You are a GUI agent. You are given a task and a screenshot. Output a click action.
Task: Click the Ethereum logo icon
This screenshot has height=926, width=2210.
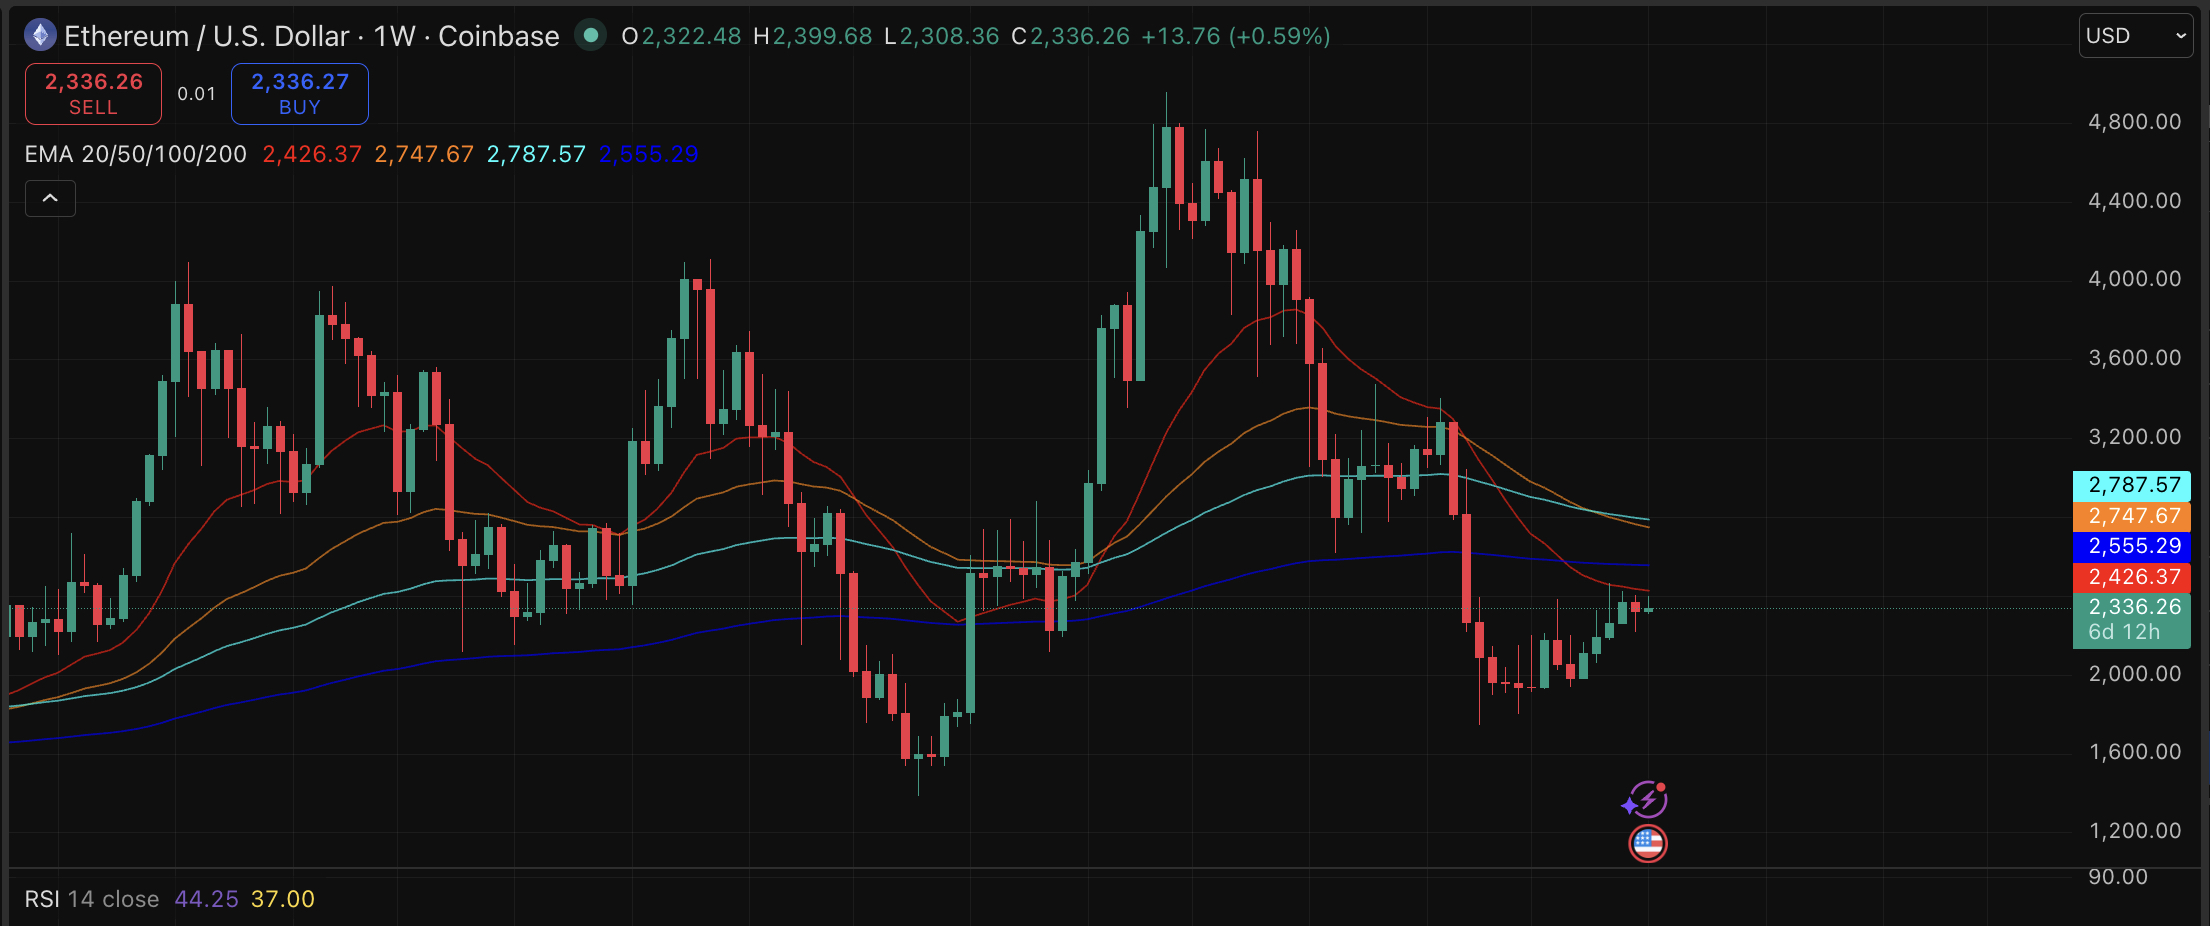coord(40,36)
